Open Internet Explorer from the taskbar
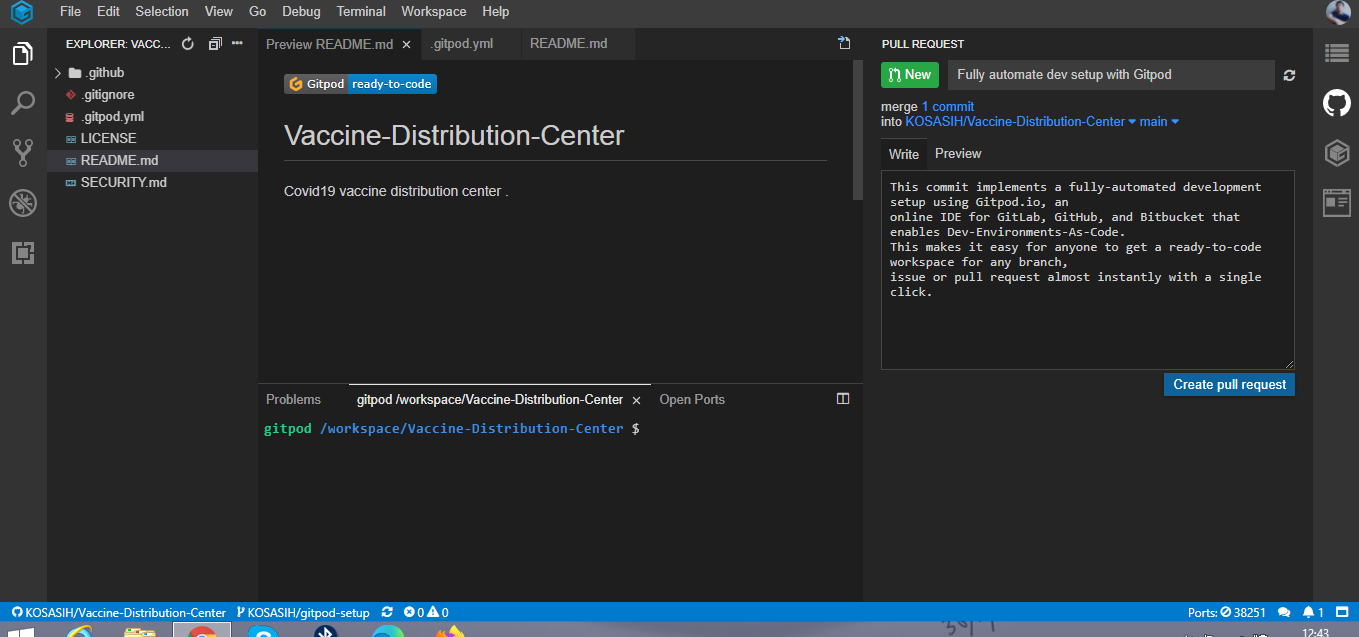The height and width of the screenshot is (637, 1359). 78,632
